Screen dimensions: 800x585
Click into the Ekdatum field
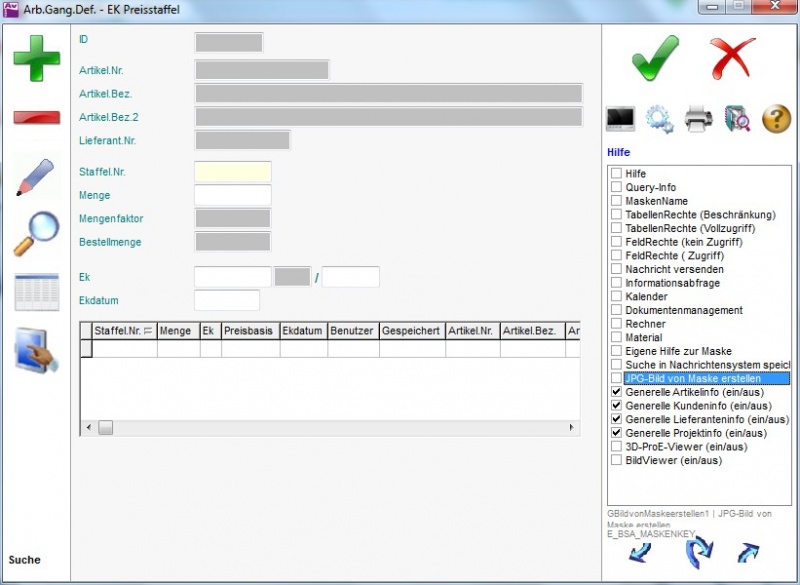(226, 300)
